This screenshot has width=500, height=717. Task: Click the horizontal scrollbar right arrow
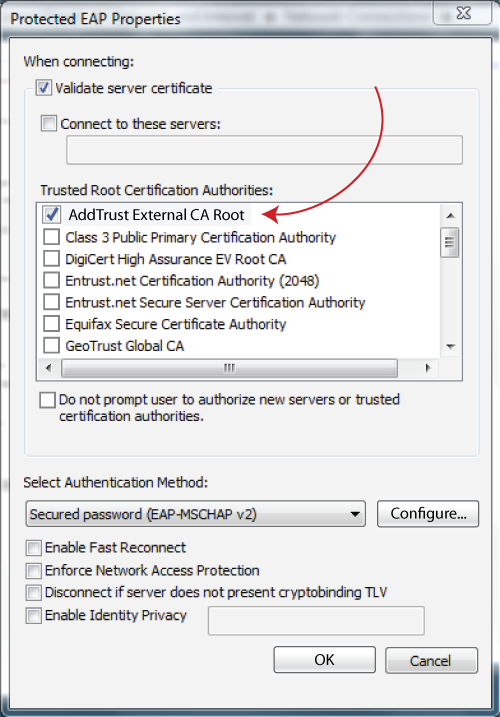(428, 368)
